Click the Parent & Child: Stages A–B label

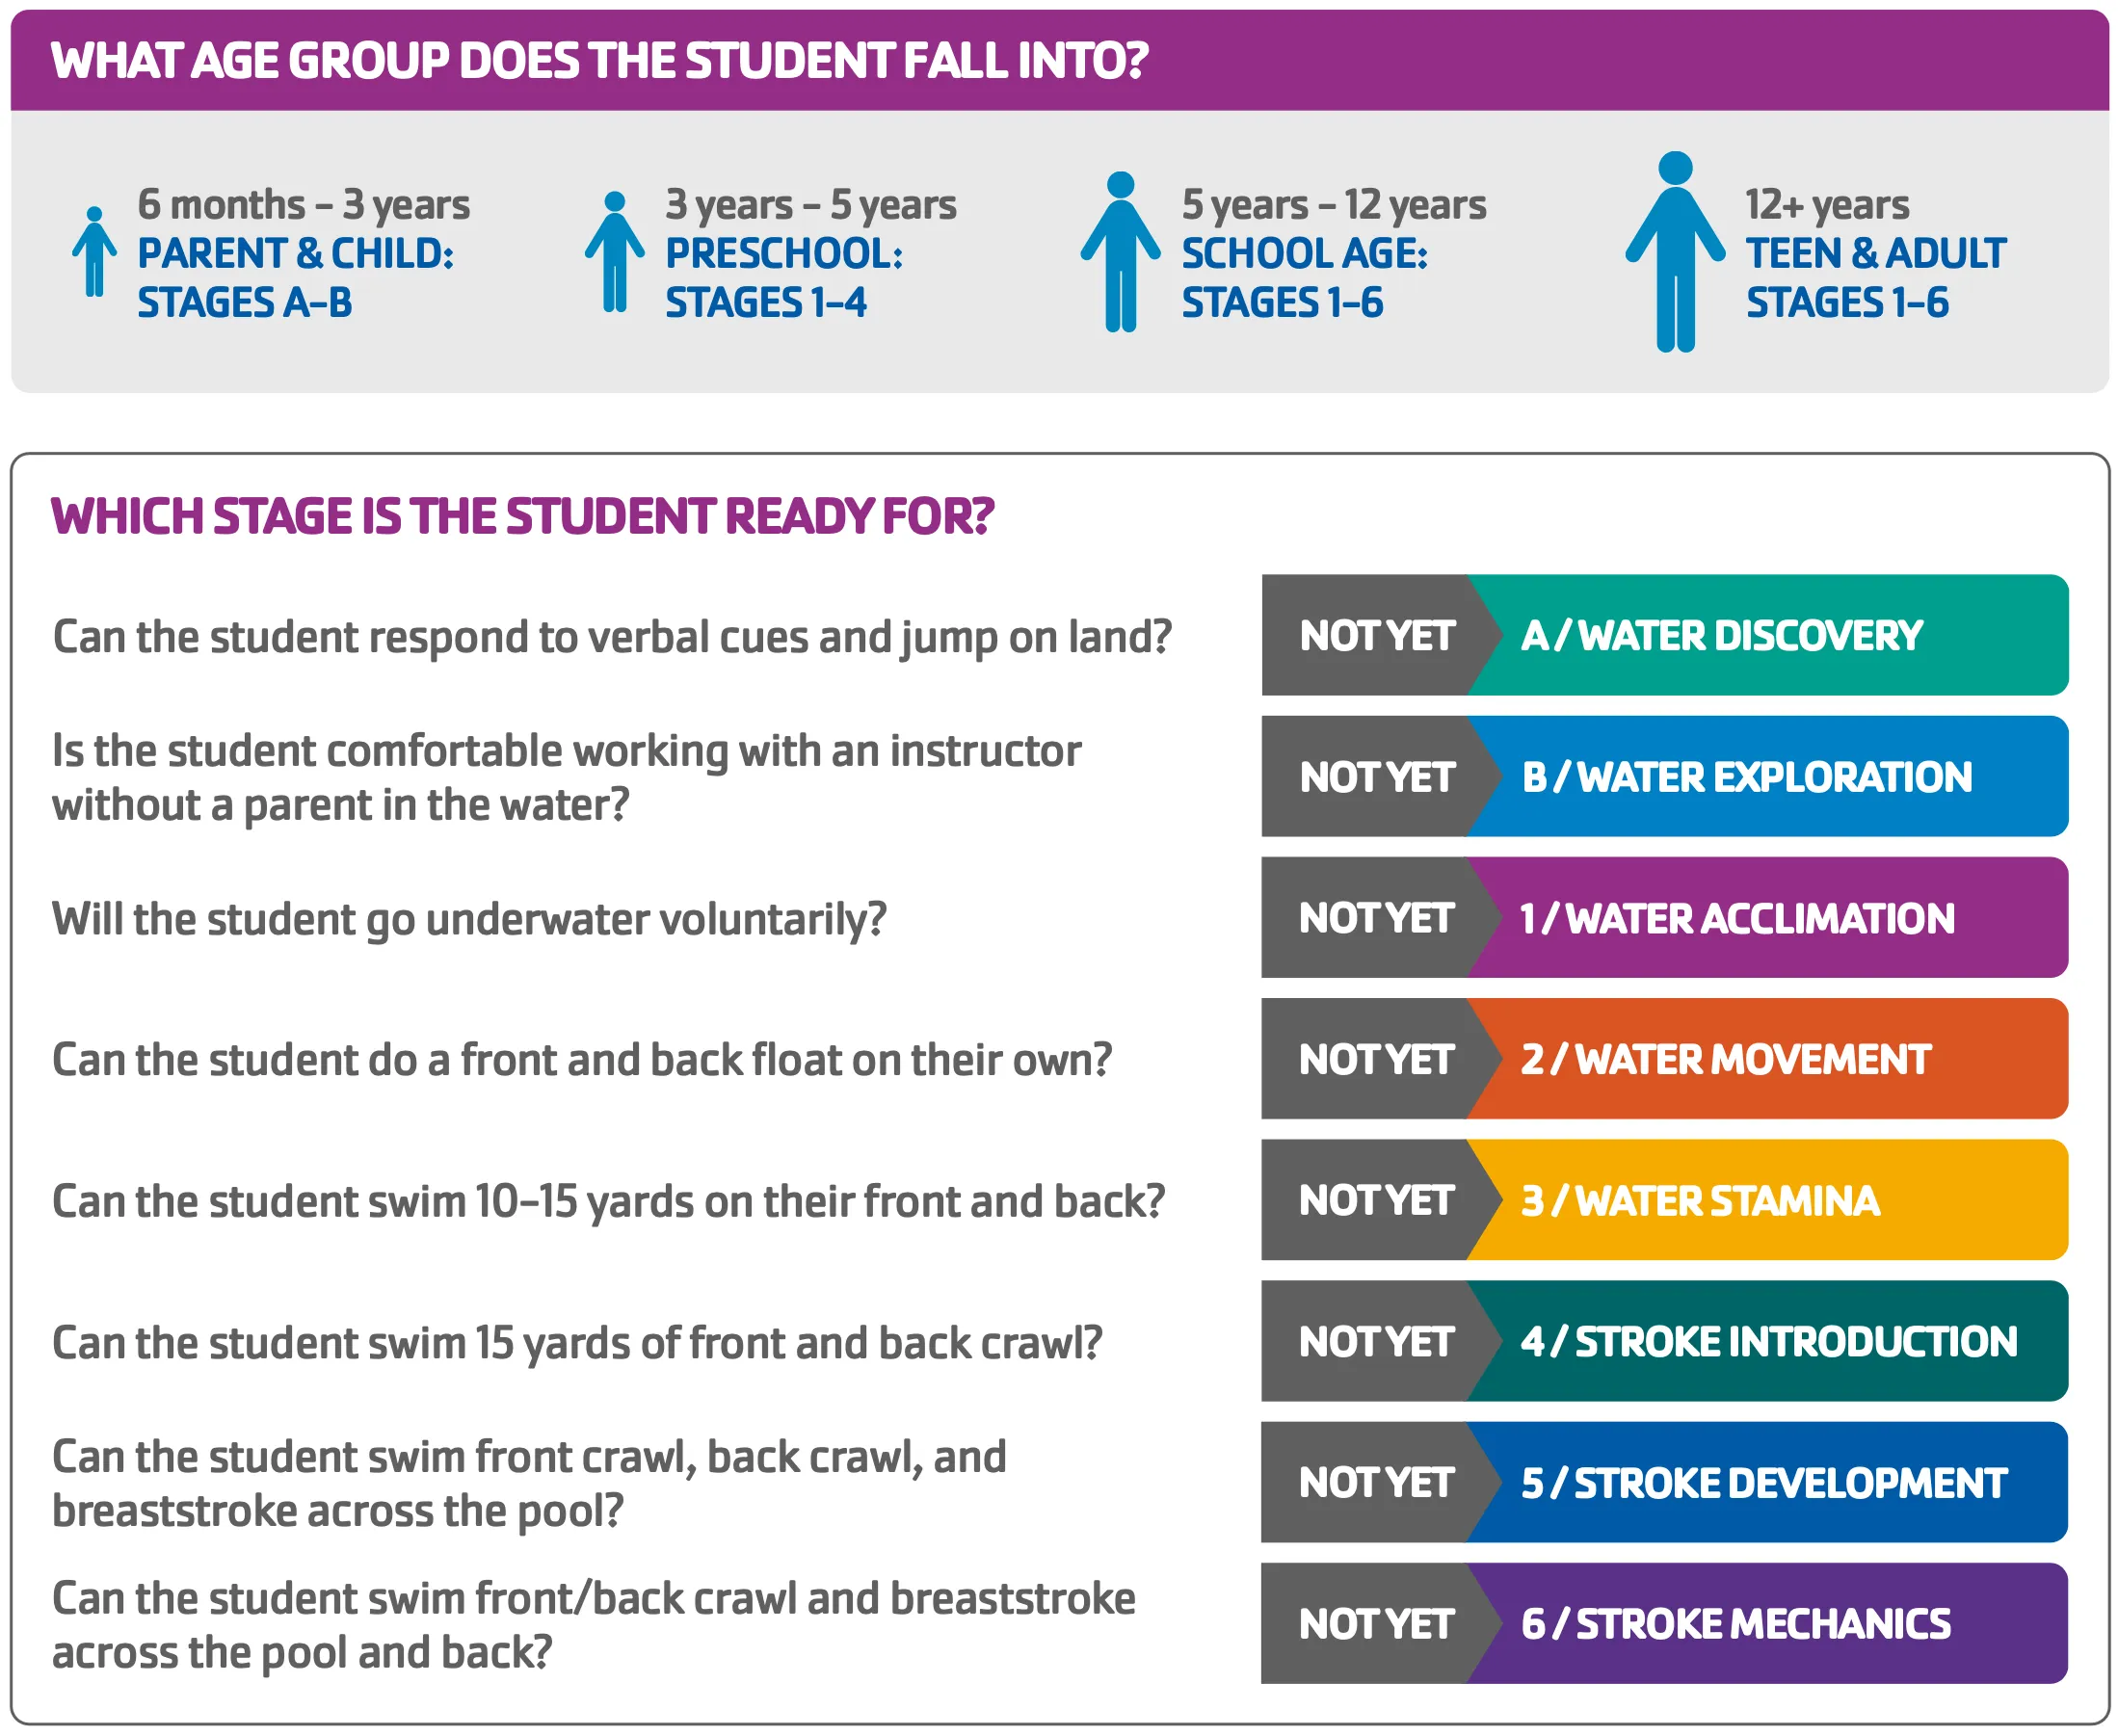pos(295,277)
